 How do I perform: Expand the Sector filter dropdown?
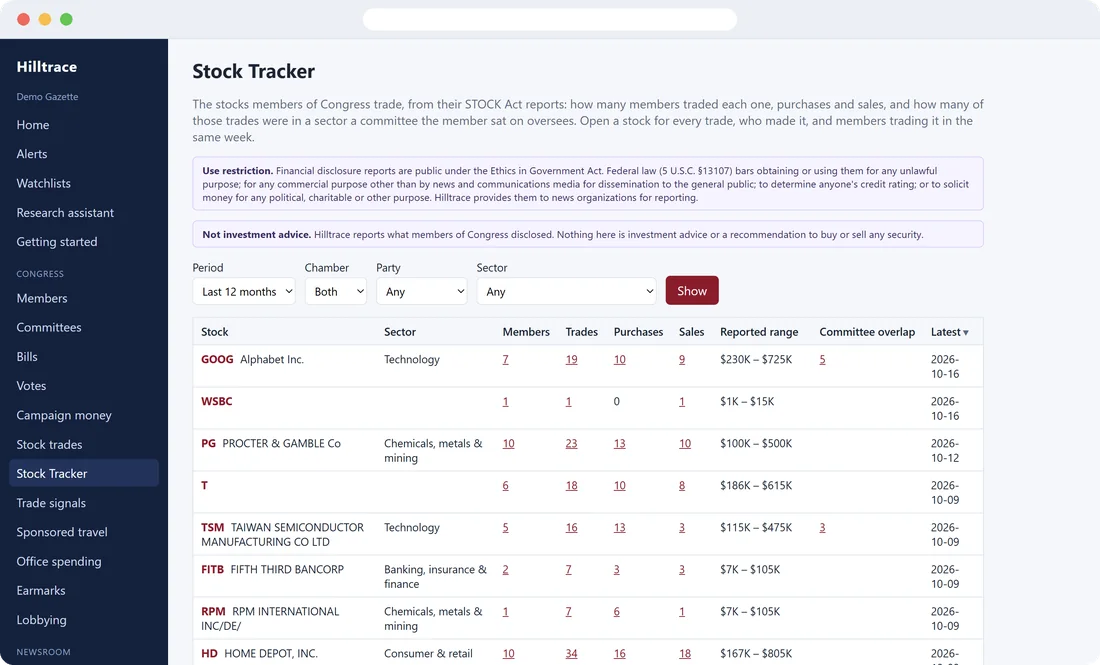(566, 291)
